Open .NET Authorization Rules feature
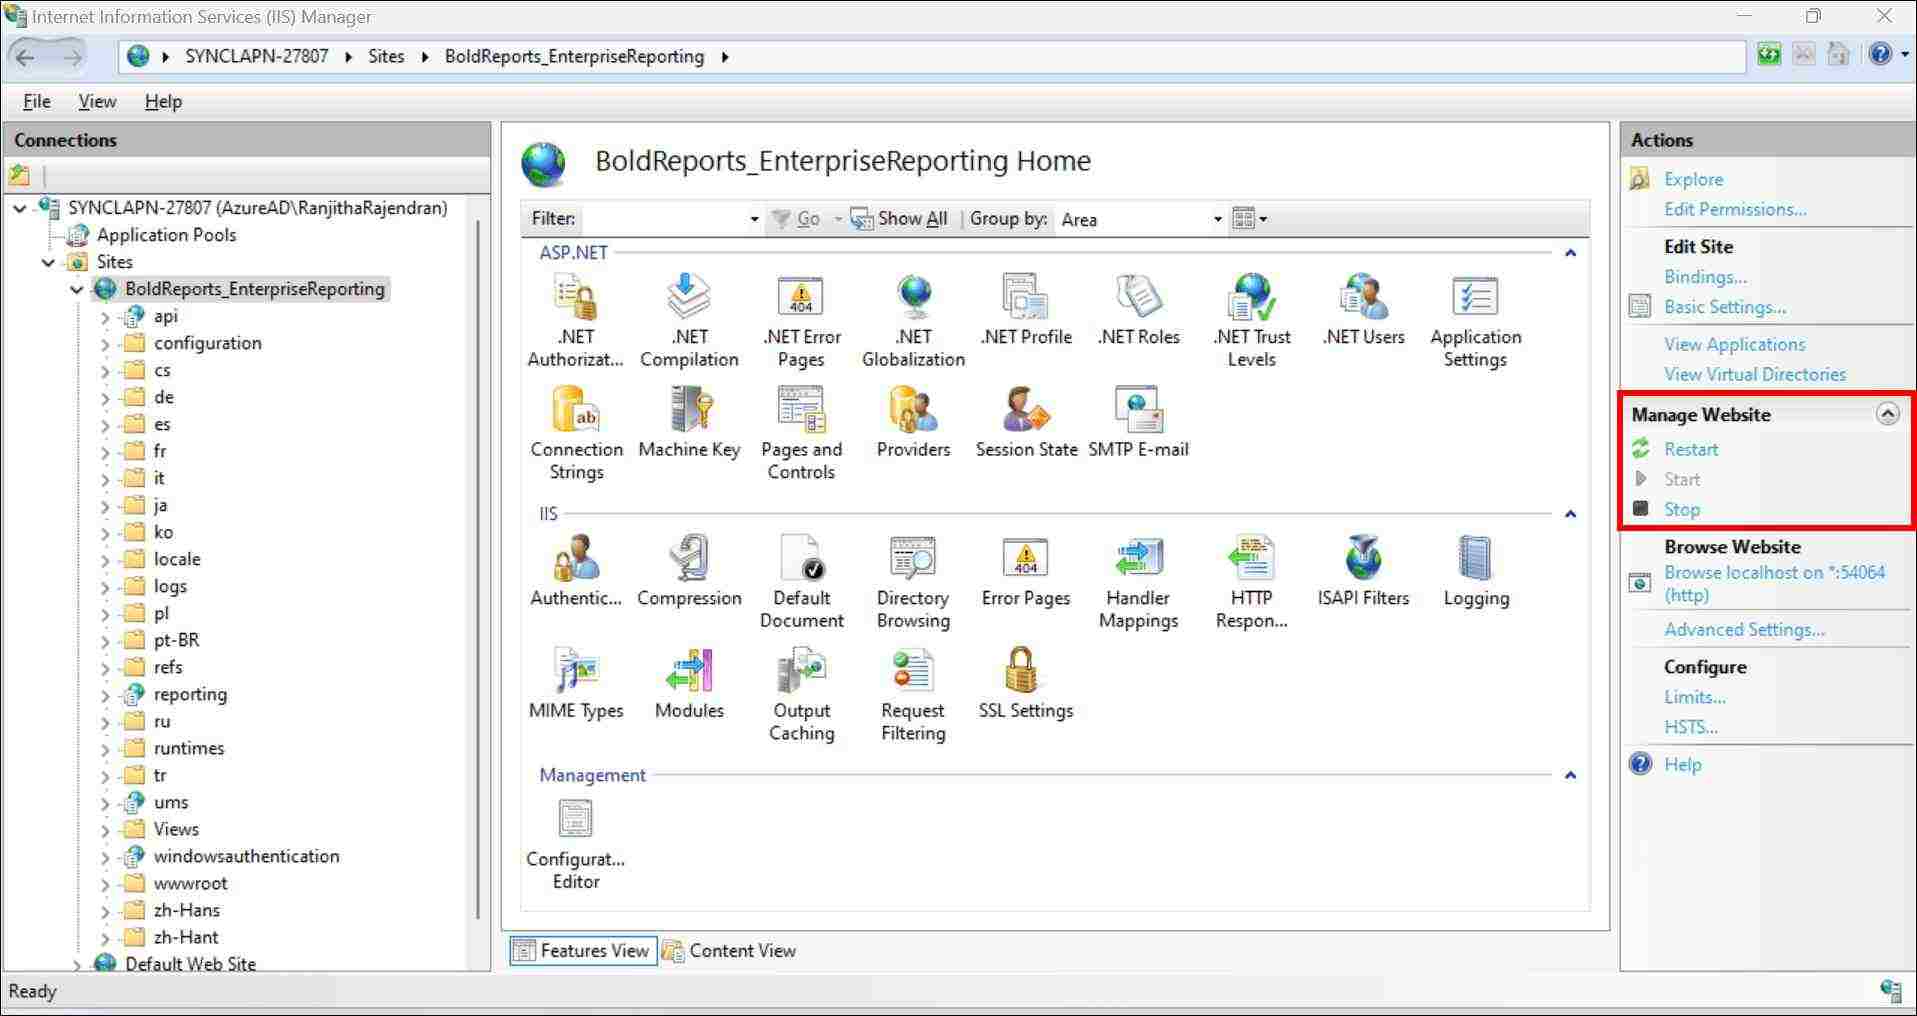This screenshot has height=1016, width=1917. pyautogui.click(x=576, y=320)
